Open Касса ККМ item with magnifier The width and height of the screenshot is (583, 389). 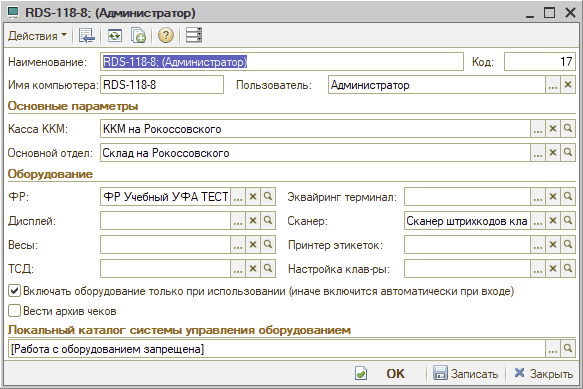568,129
